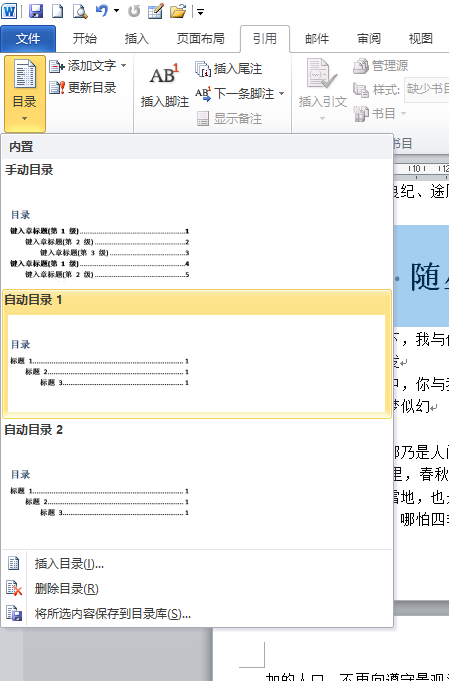The height and width of the screenshot is (681, 449).
Task: Click the 显示备注 icon
Action: 203,119
